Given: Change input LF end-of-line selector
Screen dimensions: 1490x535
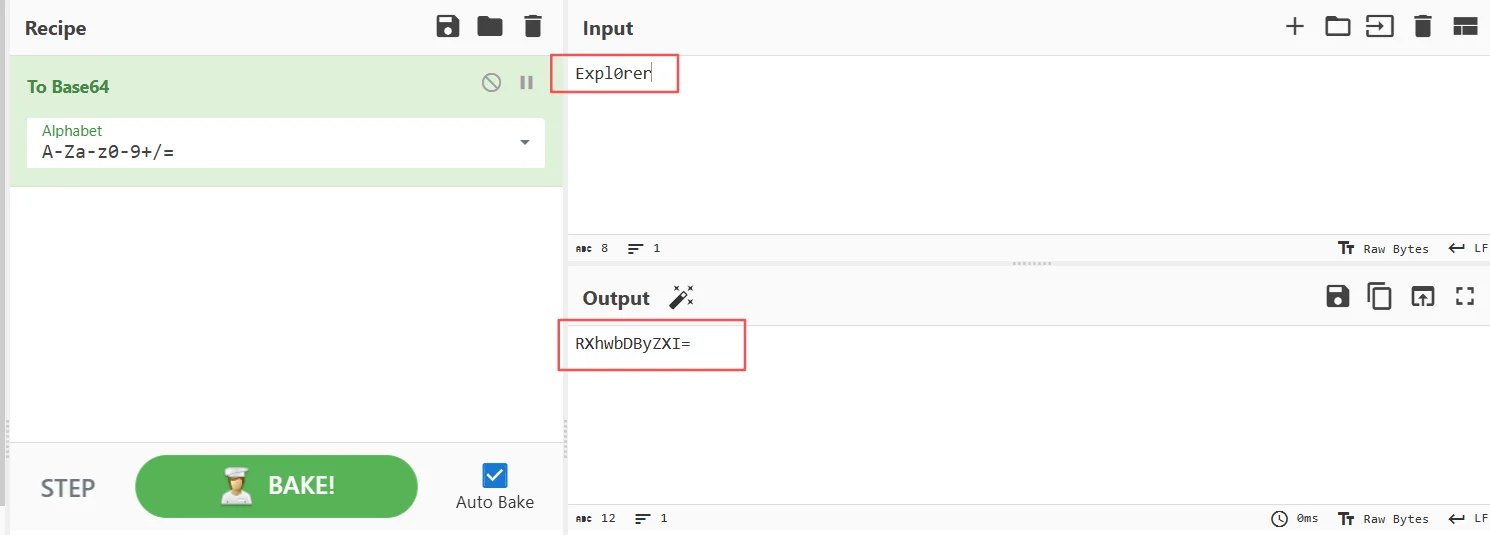Looking at the screenshot, I should coord(1468,249).
